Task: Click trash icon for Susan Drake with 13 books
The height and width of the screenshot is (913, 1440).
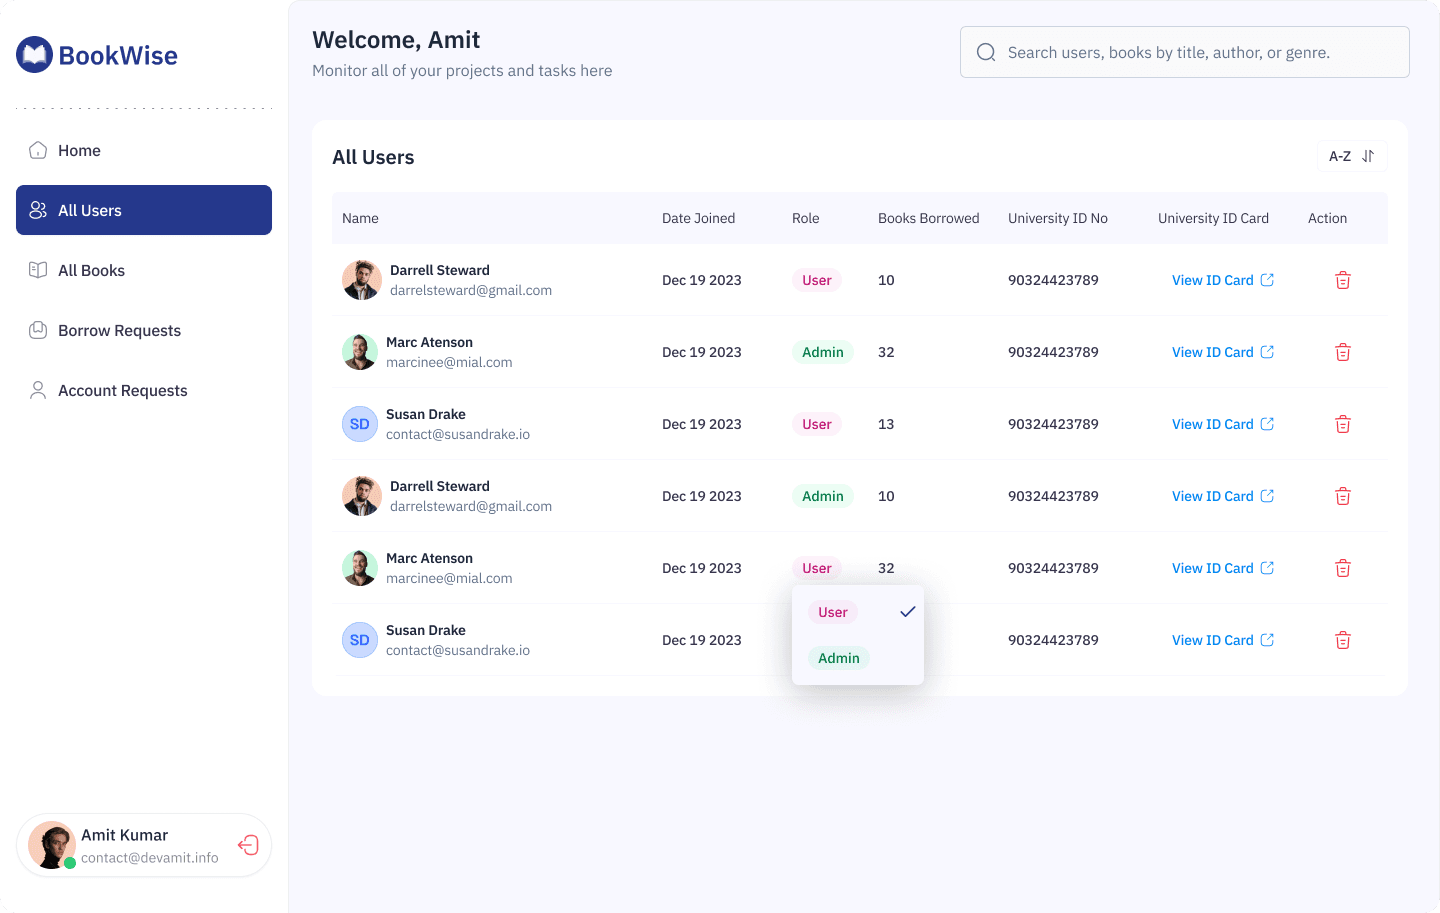Action: tap(1342, 424)
